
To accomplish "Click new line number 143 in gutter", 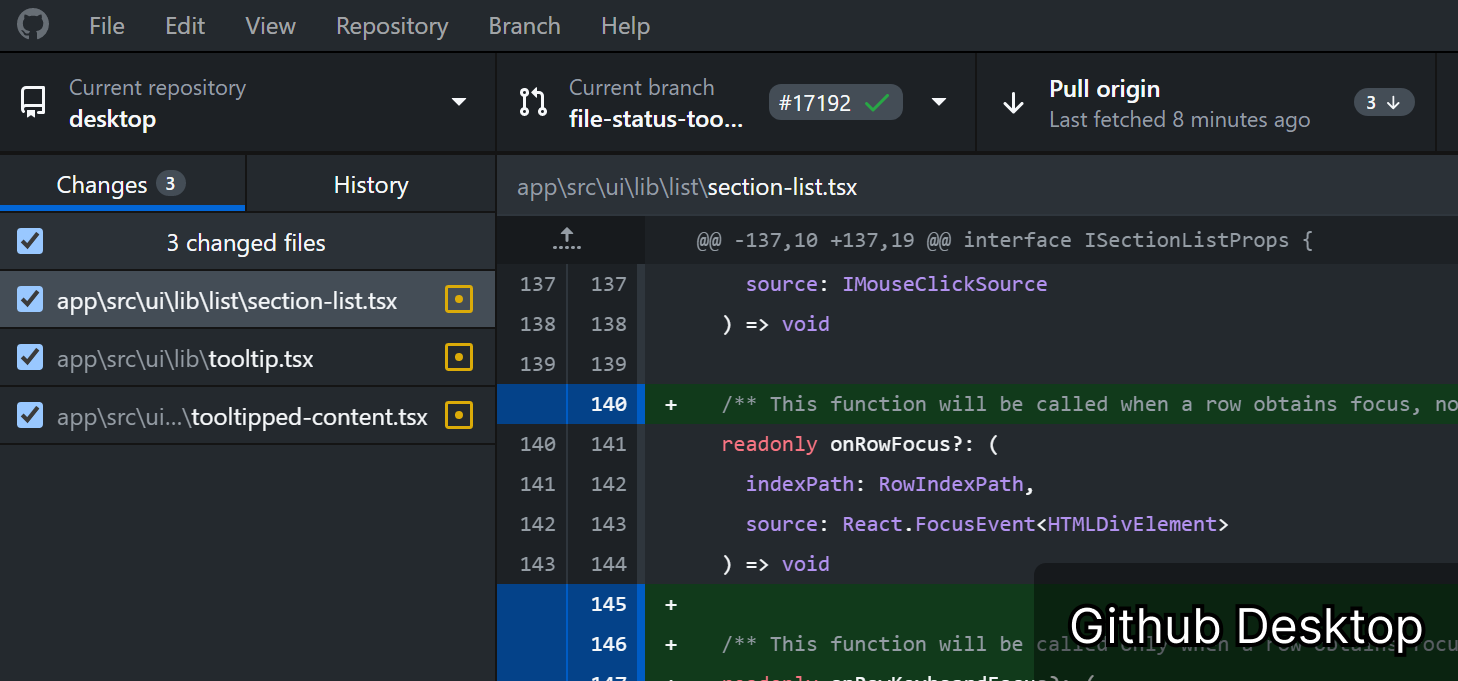I will 608,524.
